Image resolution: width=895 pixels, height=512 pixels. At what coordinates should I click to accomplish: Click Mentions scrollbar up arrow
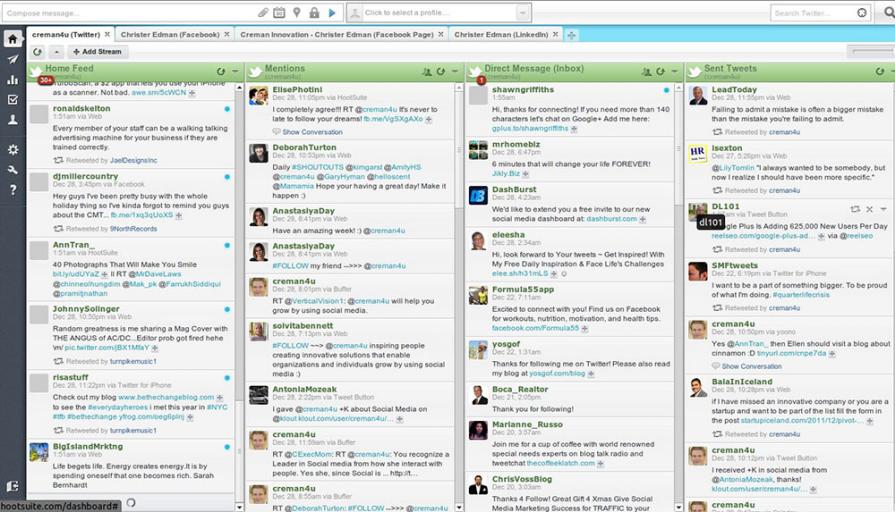[459, 88]
